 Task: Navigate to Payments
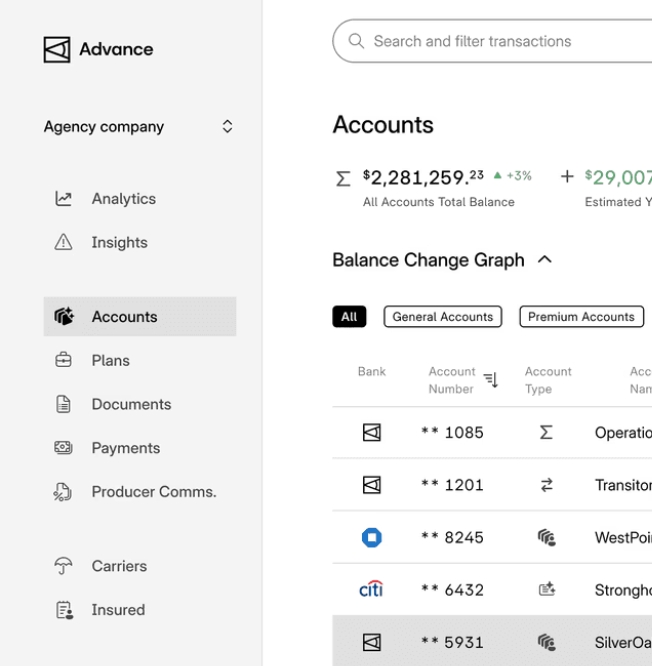point(126,448)
